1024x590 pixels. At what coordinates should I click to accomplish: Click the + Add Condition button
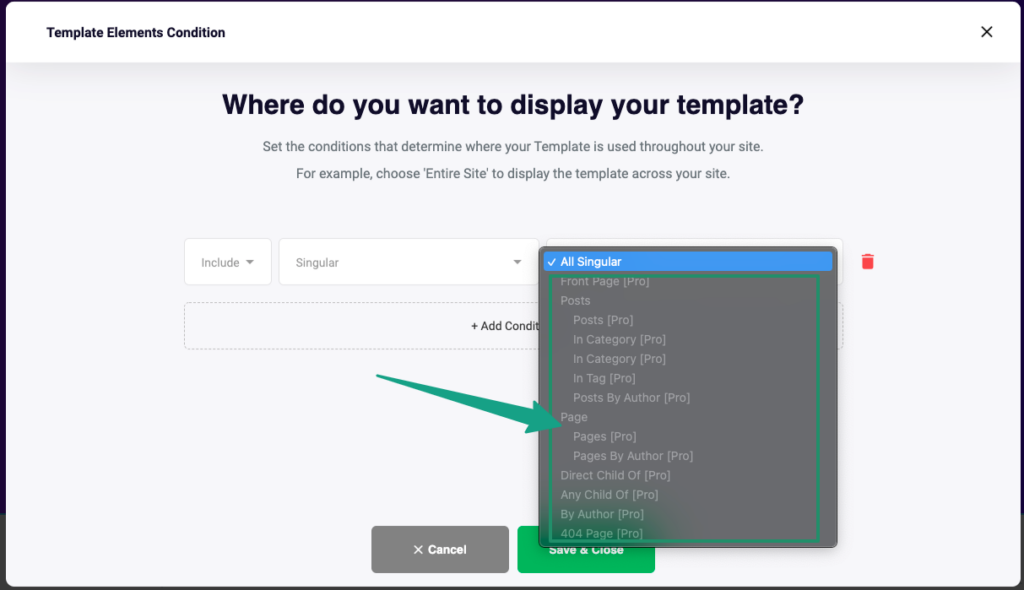tap(360, 326)
